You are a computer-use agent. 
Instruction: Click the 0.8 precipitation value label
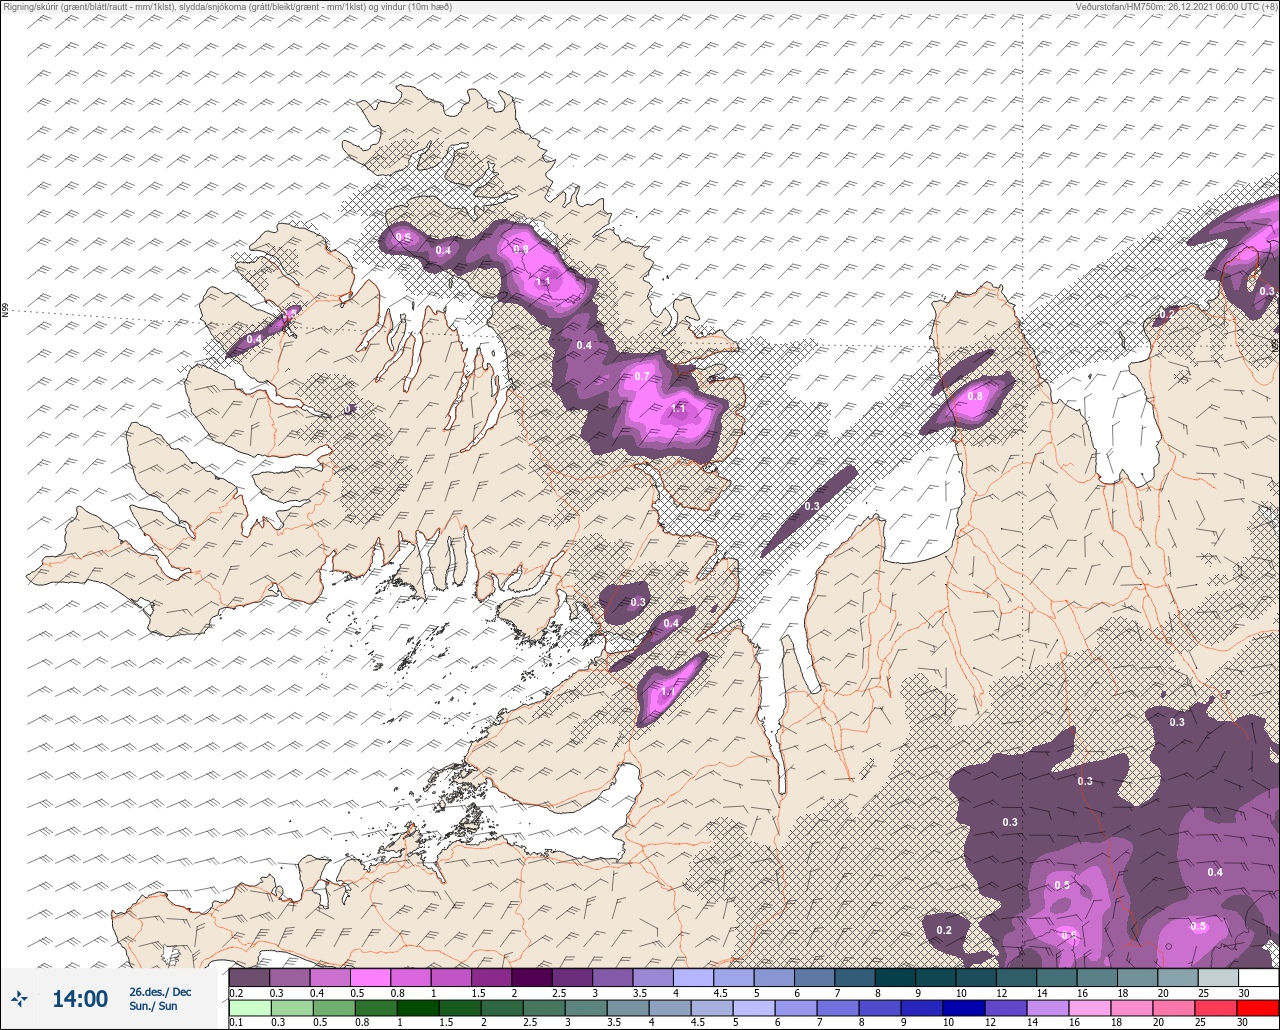[x=974, y=396]
